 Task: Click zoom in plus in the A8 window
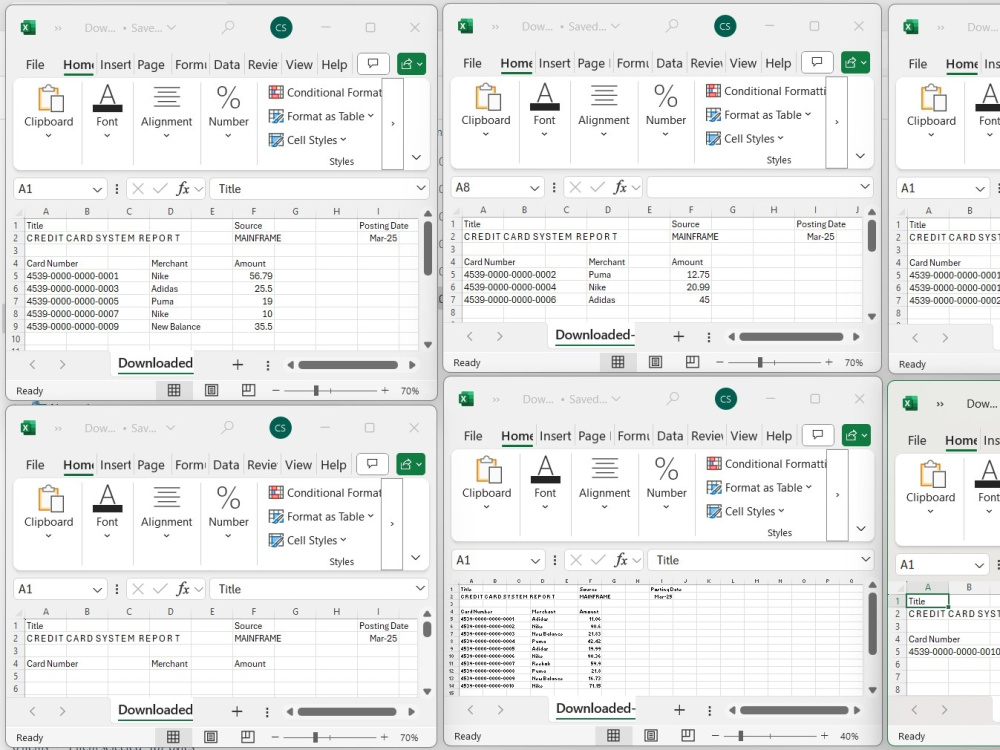828,362
